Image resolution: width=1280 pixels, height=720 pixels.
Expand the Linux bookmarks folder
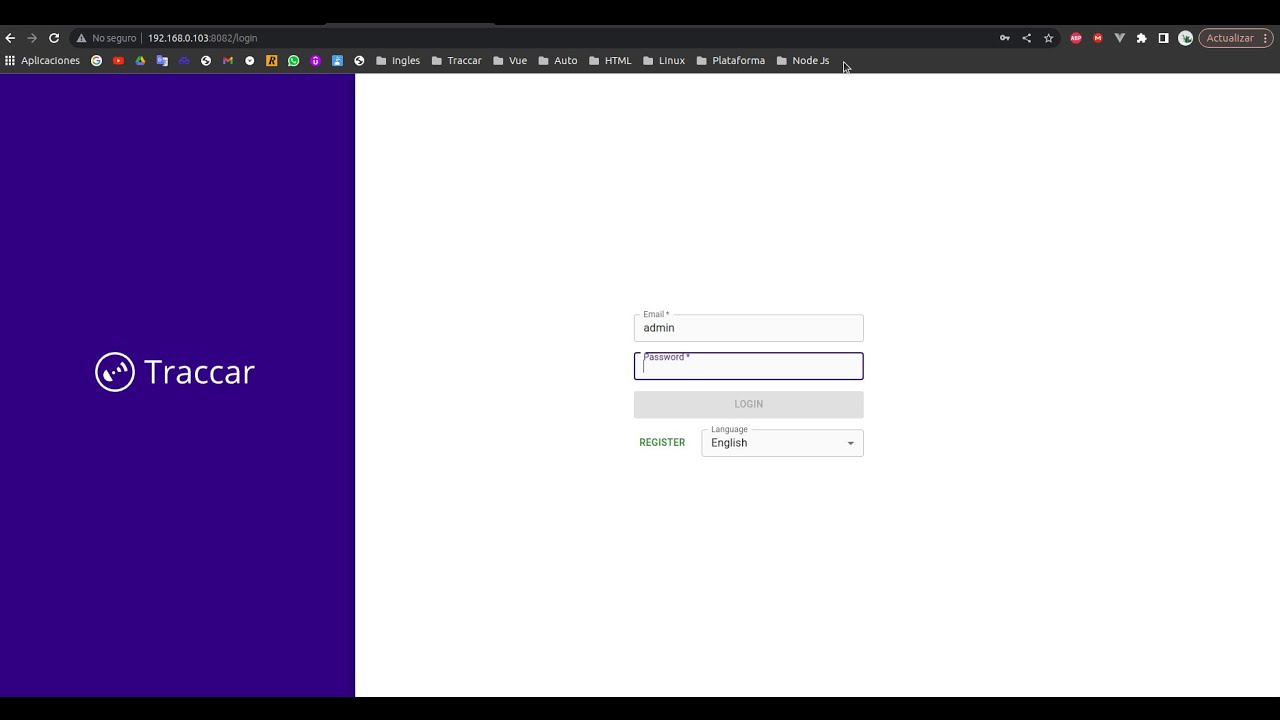(x=664, y=61)
